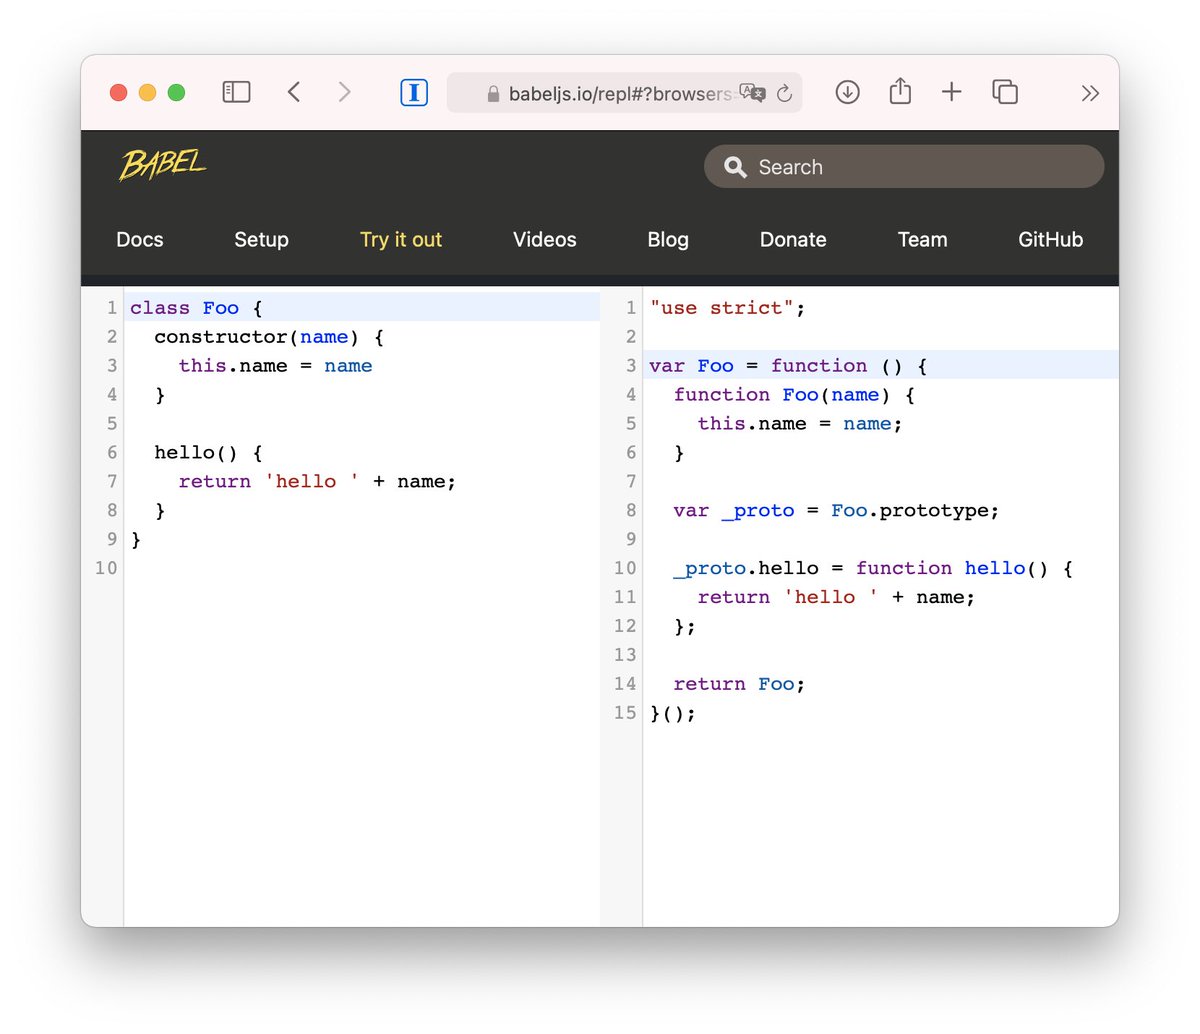Click line number 3 in the source editor
Viewport: 1200px width, 1034px height.
pos(111,365)
